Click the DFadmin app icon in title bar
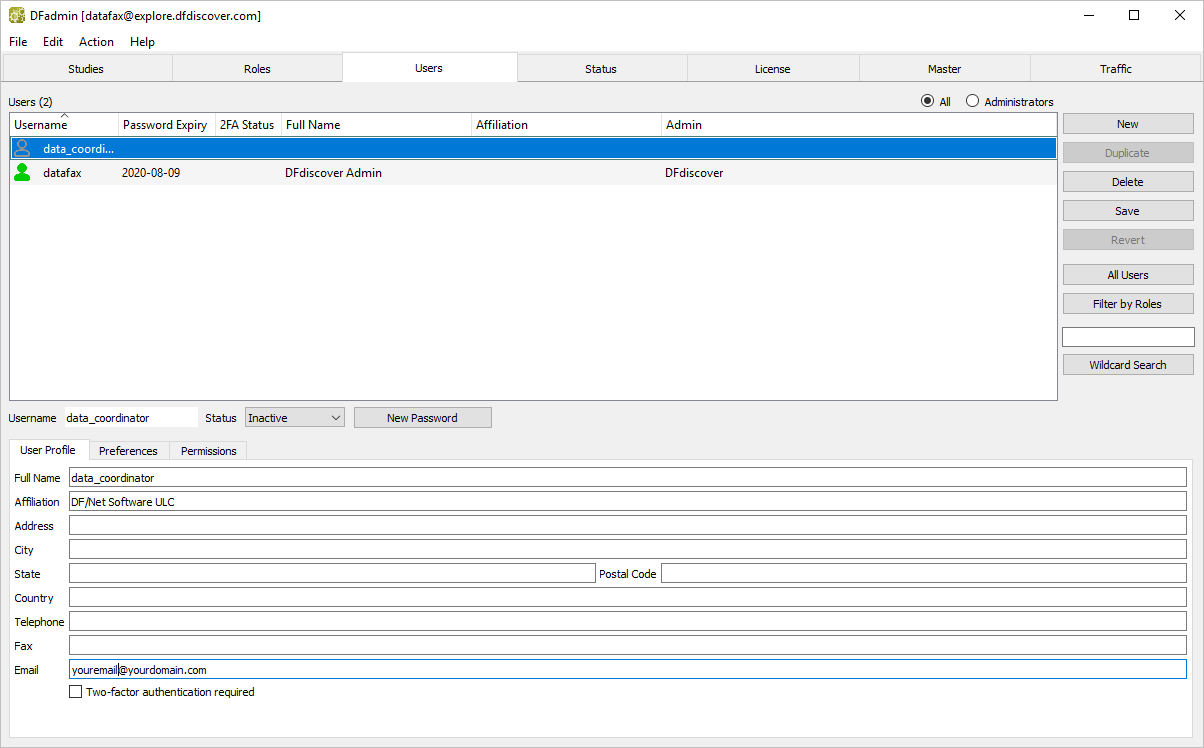Image resolution: width=1204 pixels, height=748 pixels. (17, 15)
